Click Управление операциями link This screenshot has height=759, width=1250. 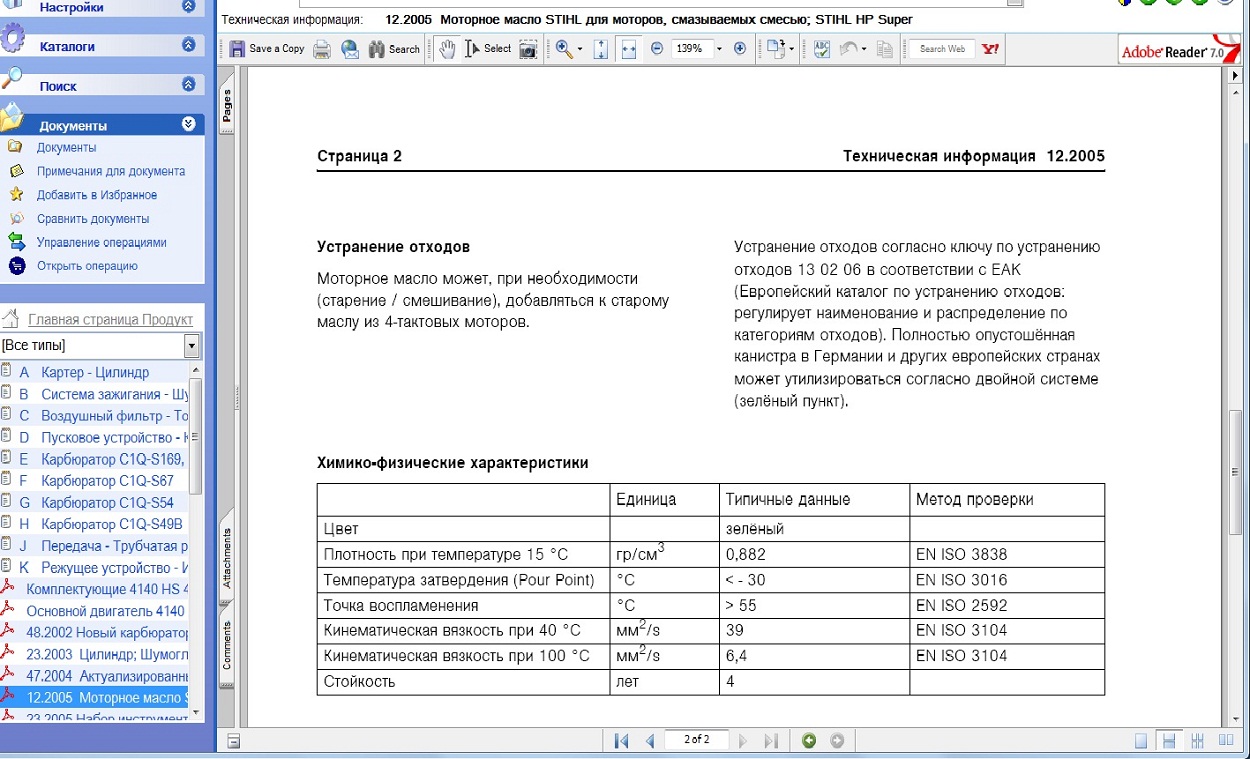[102, 242]
